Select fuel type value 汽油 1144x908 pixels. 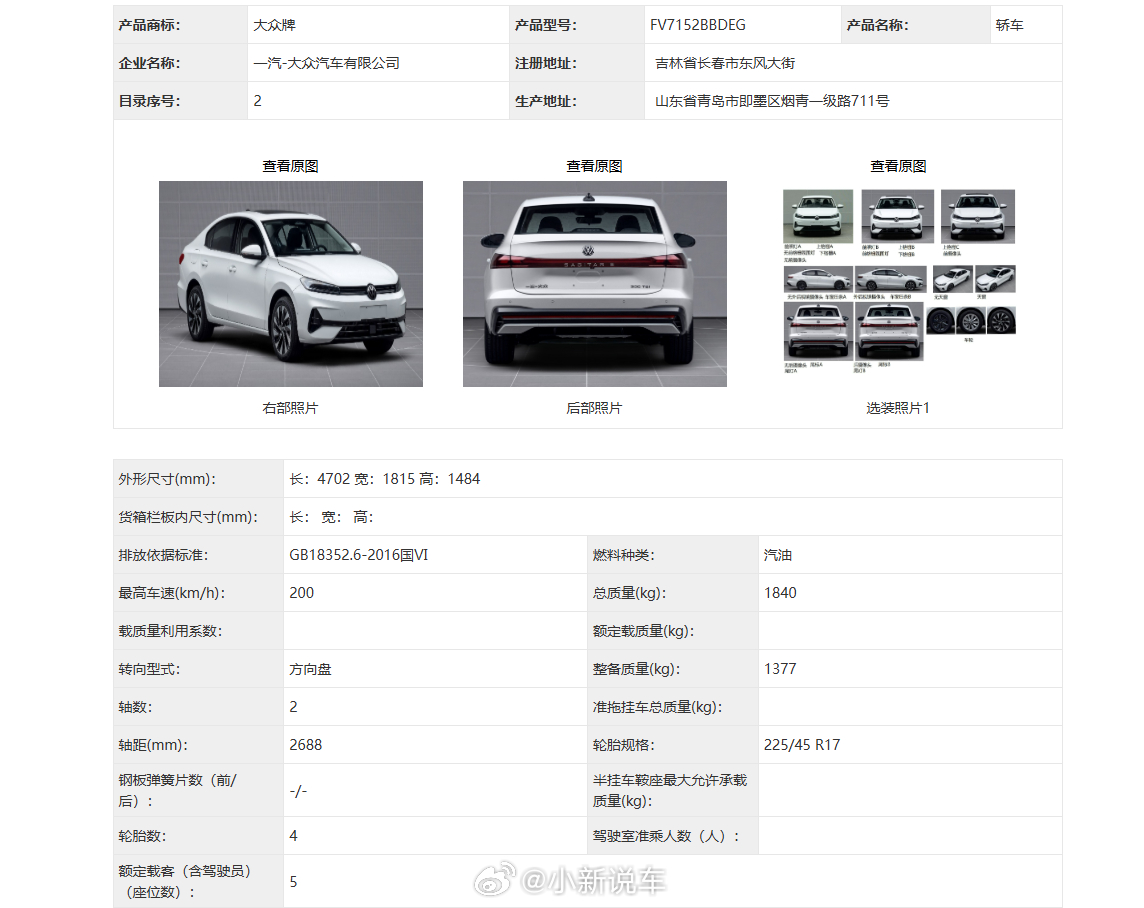[778, 554]
